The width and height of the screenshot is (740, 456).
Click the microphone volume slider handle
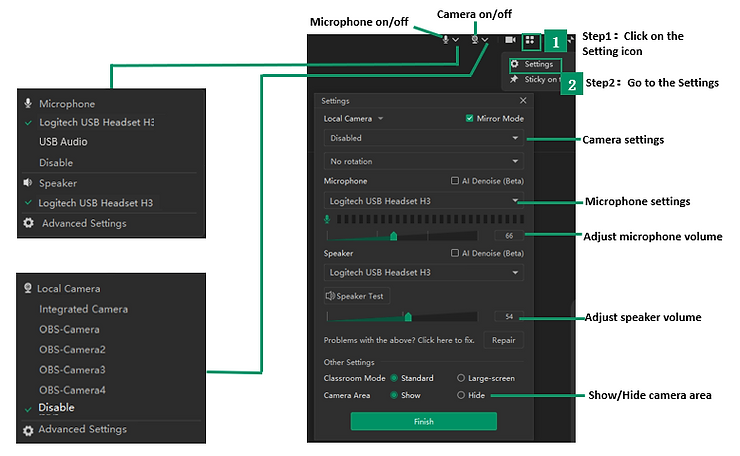[393, 236]
